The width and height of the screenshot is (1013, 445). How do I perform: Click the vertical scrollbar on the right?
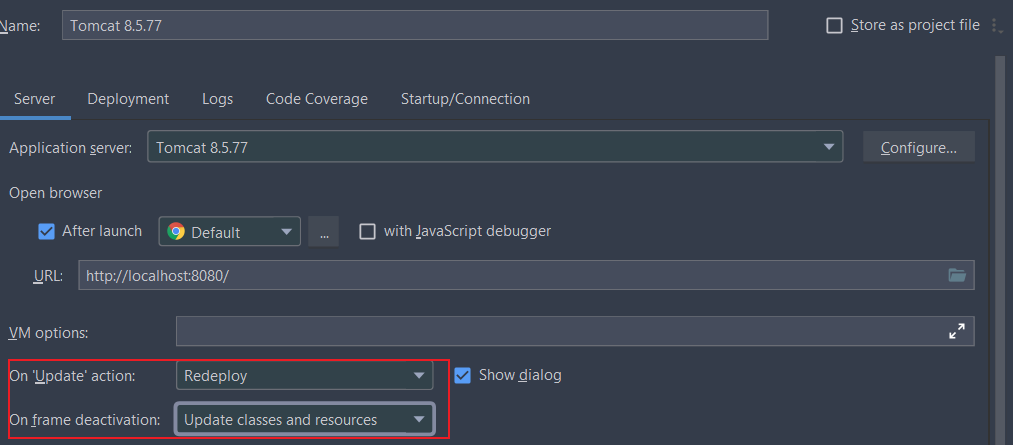1001,249
